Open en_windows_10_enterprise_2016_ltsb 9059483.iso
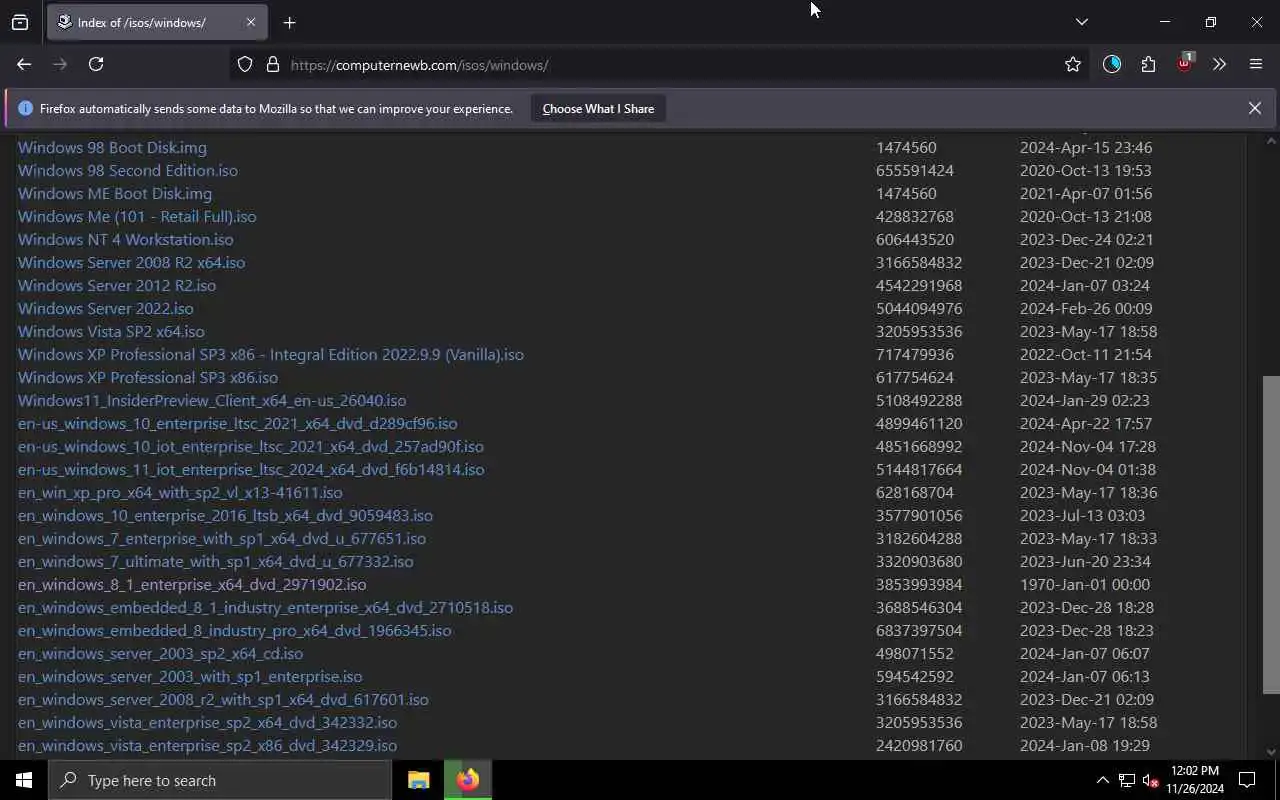1280x800 pixels. (x=225, y=516)
